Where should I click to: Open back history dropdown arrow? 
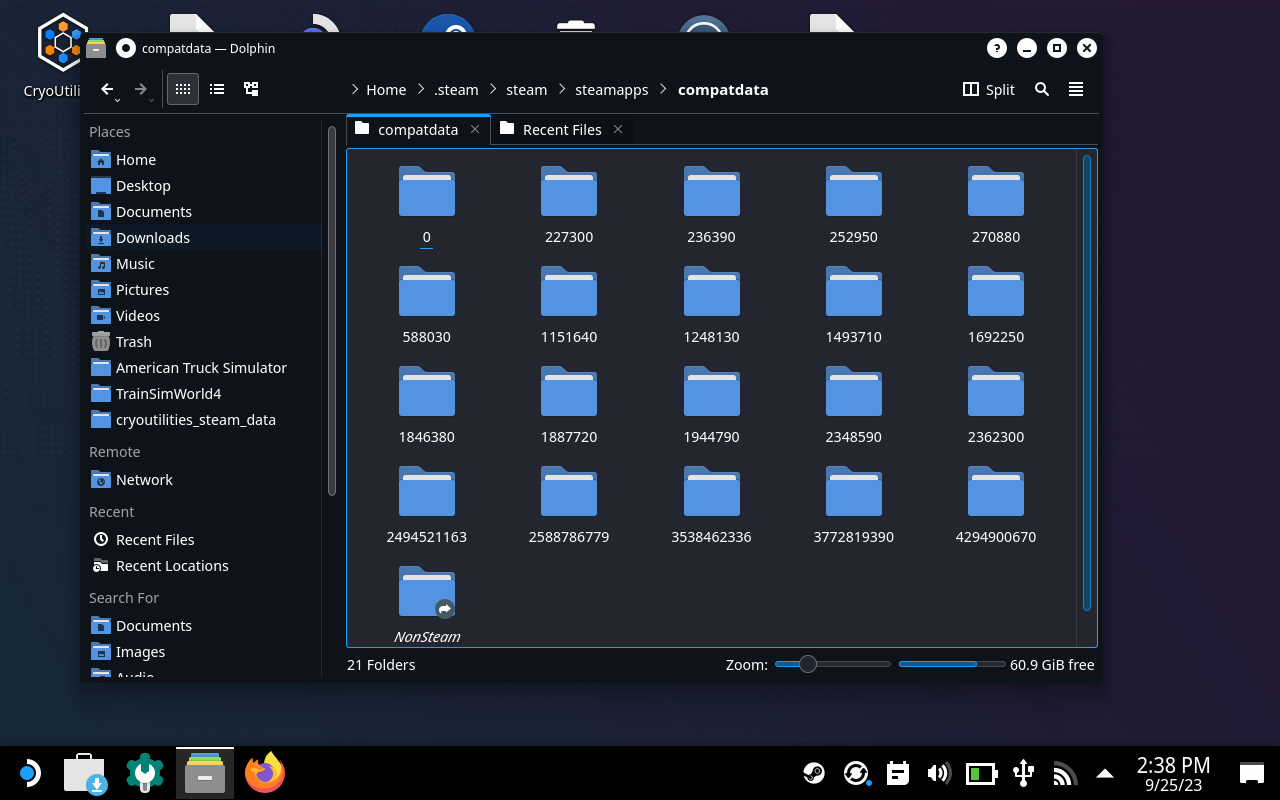(118, 99)
